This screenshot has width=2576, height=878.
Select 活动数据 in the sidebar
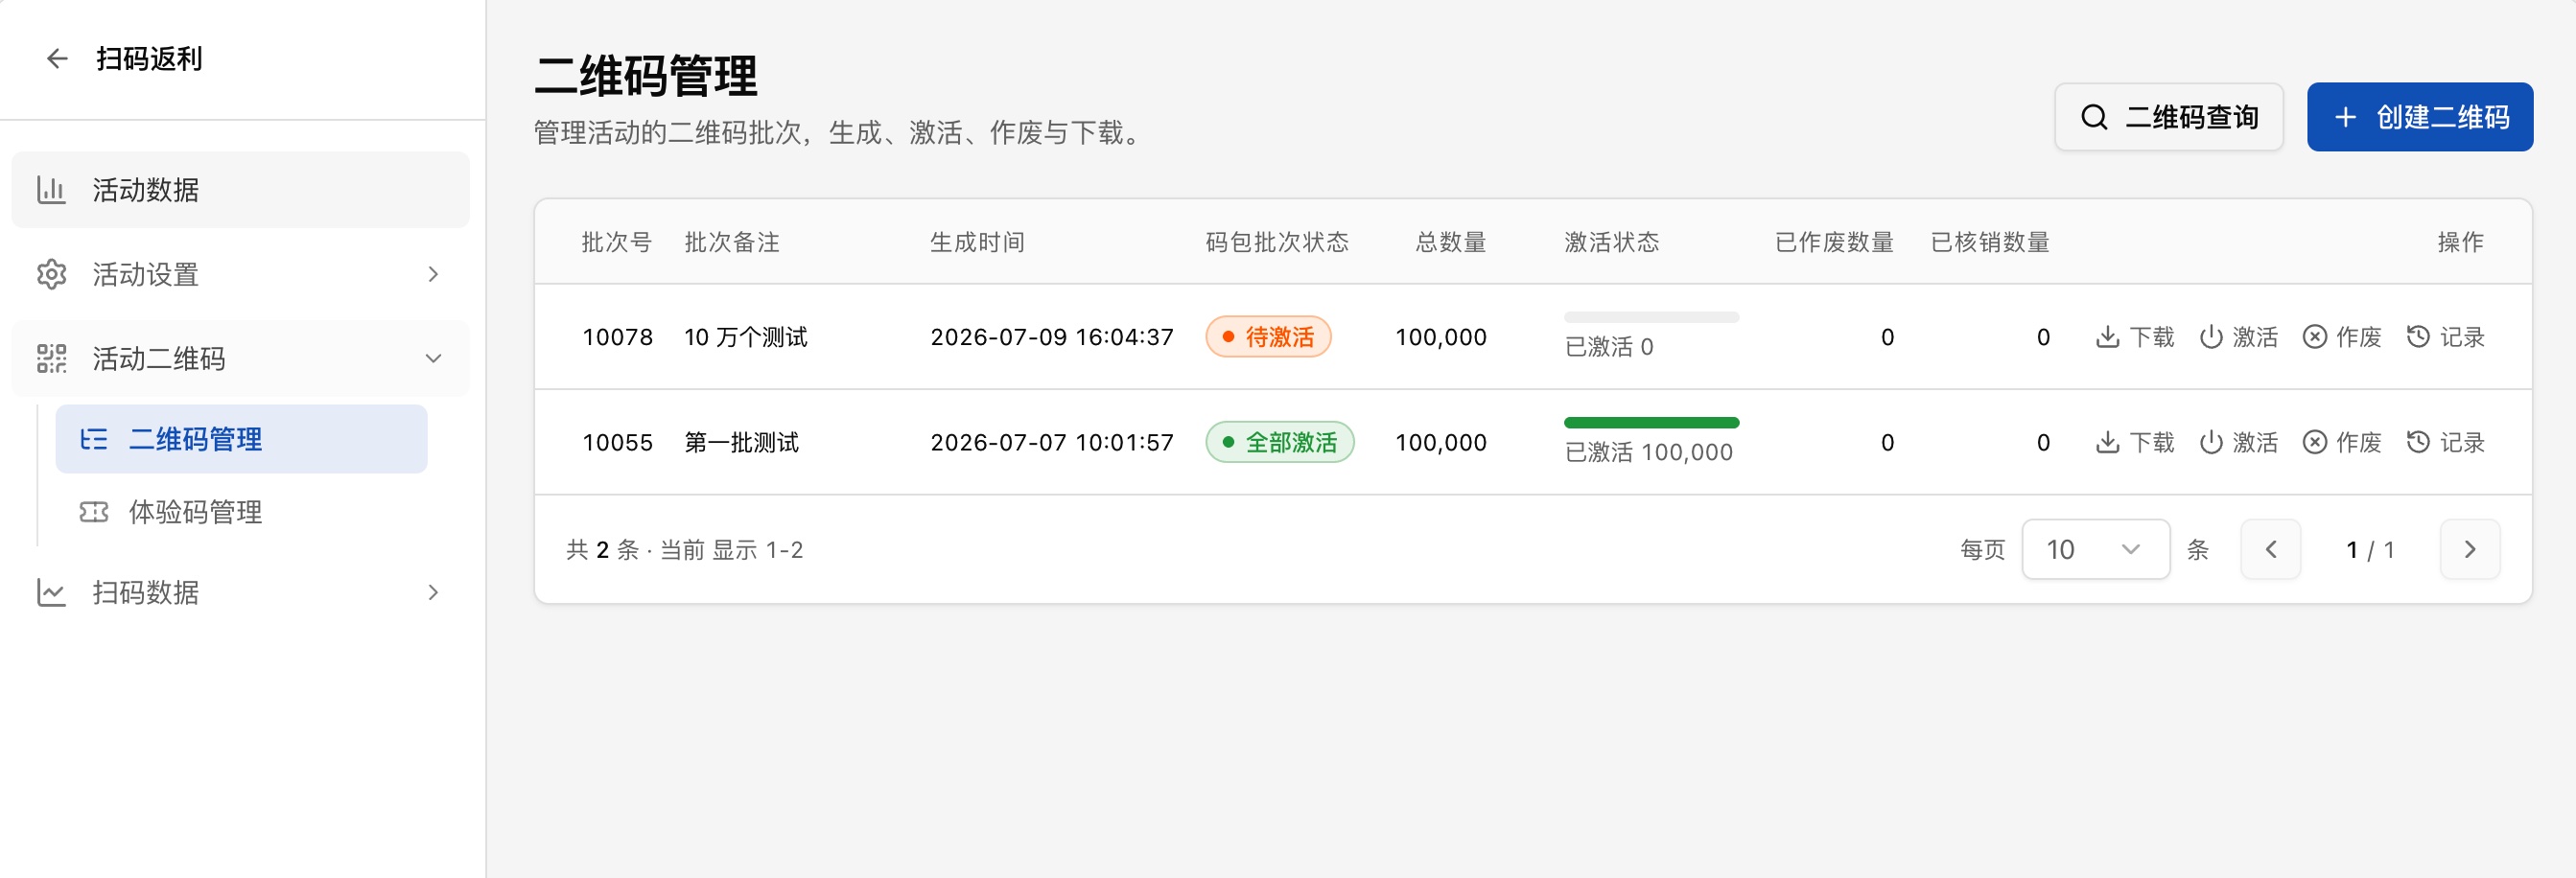click(240, 190)
